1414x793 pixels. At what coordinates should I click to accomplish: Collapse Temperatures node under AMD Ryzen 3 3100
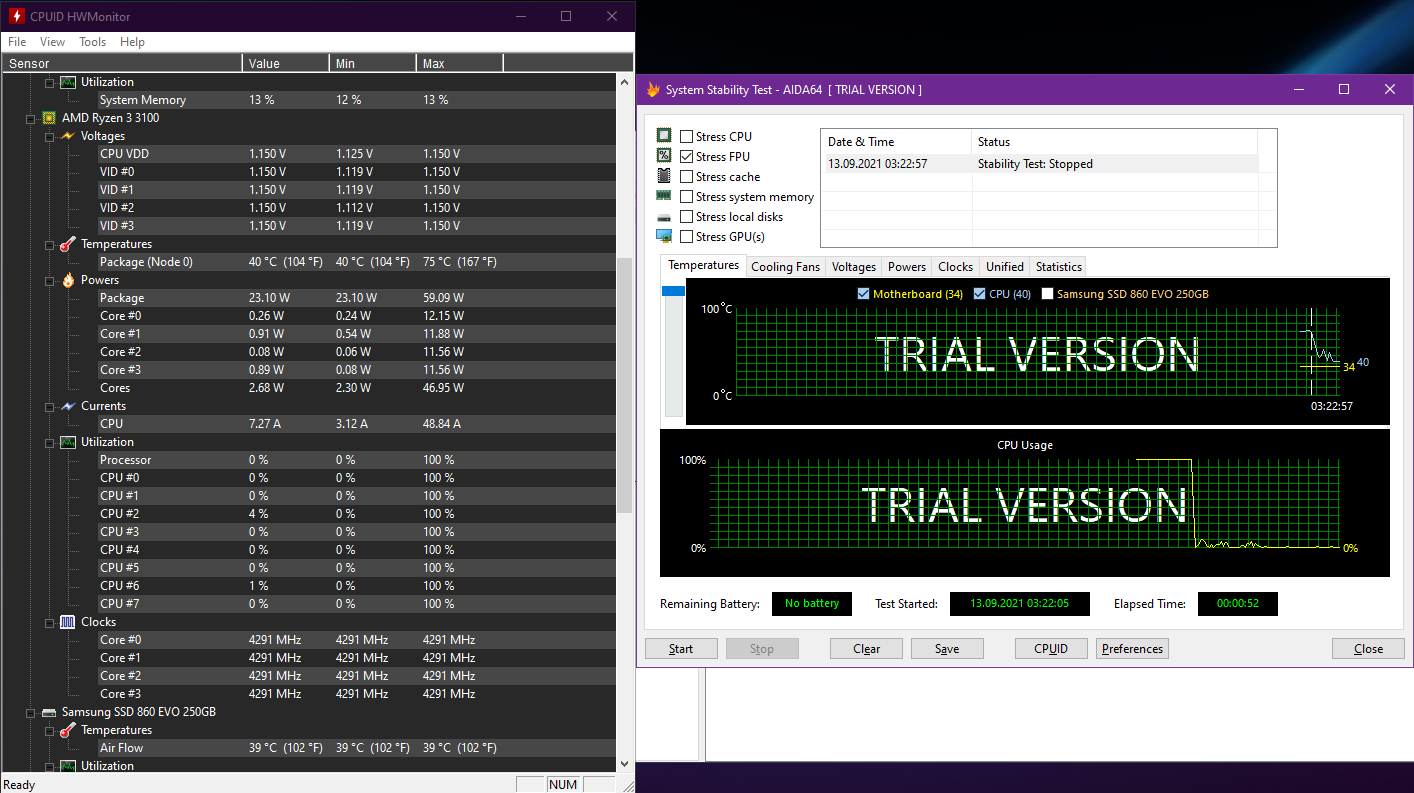point(49,244)
